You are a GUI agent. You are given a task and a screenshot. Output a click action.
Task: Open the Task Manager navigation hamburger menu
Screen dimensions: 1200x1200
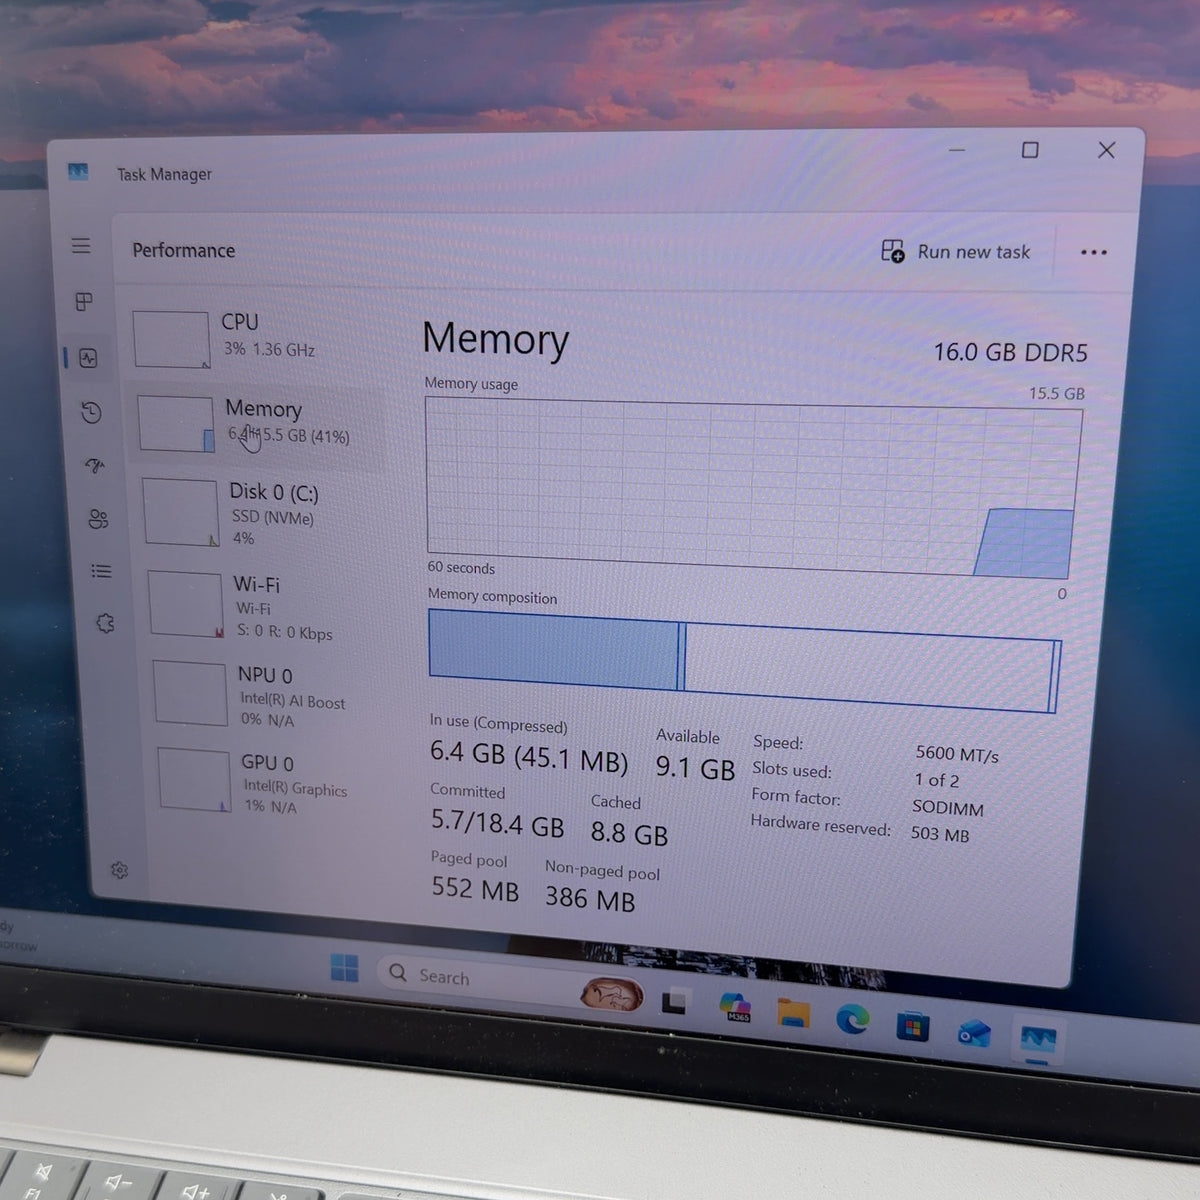pyautogui.click(x=81, y=246)
